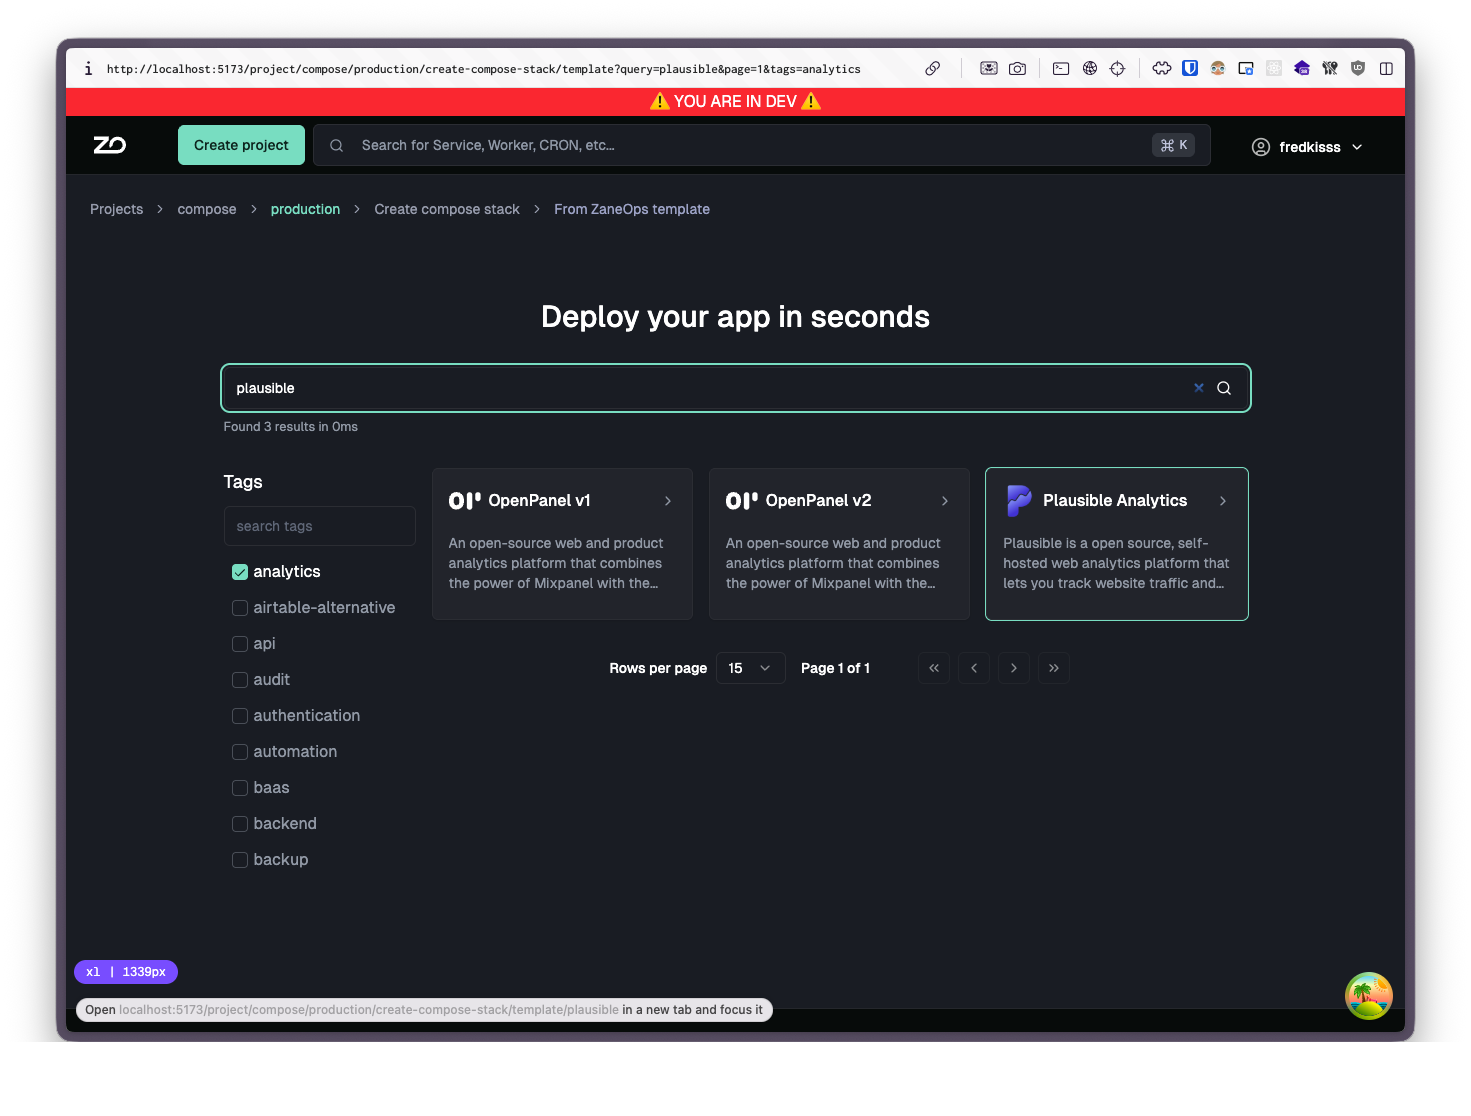The height and width of the screenshot is (1116, 1471).
Task: Tick the audit tag checkbox
Action: pos(240,680)
